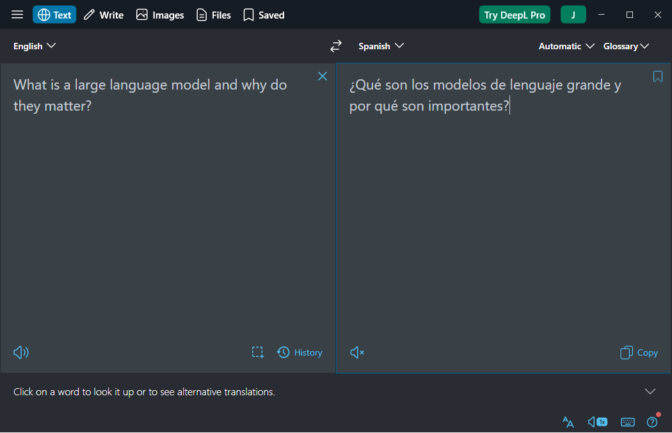
Task: Expand the Automatic formality dropdown
Action: [x=566, y=46]
